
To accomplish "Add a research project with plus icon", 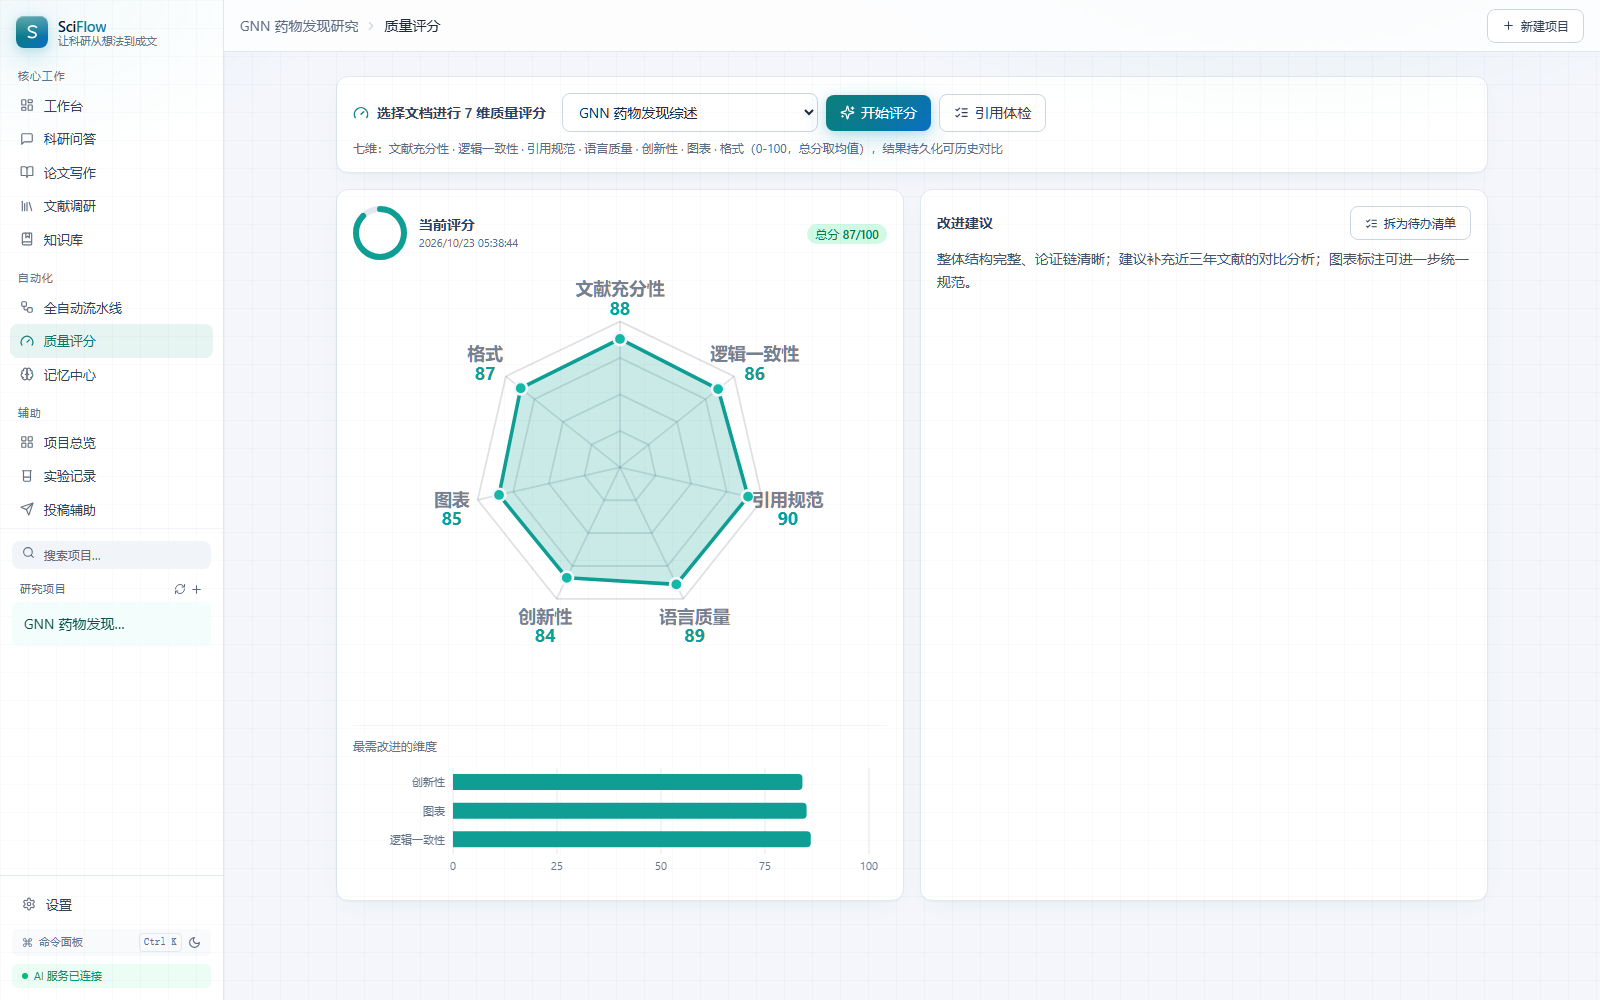I will pyautogui.click(x=197, y=589).
